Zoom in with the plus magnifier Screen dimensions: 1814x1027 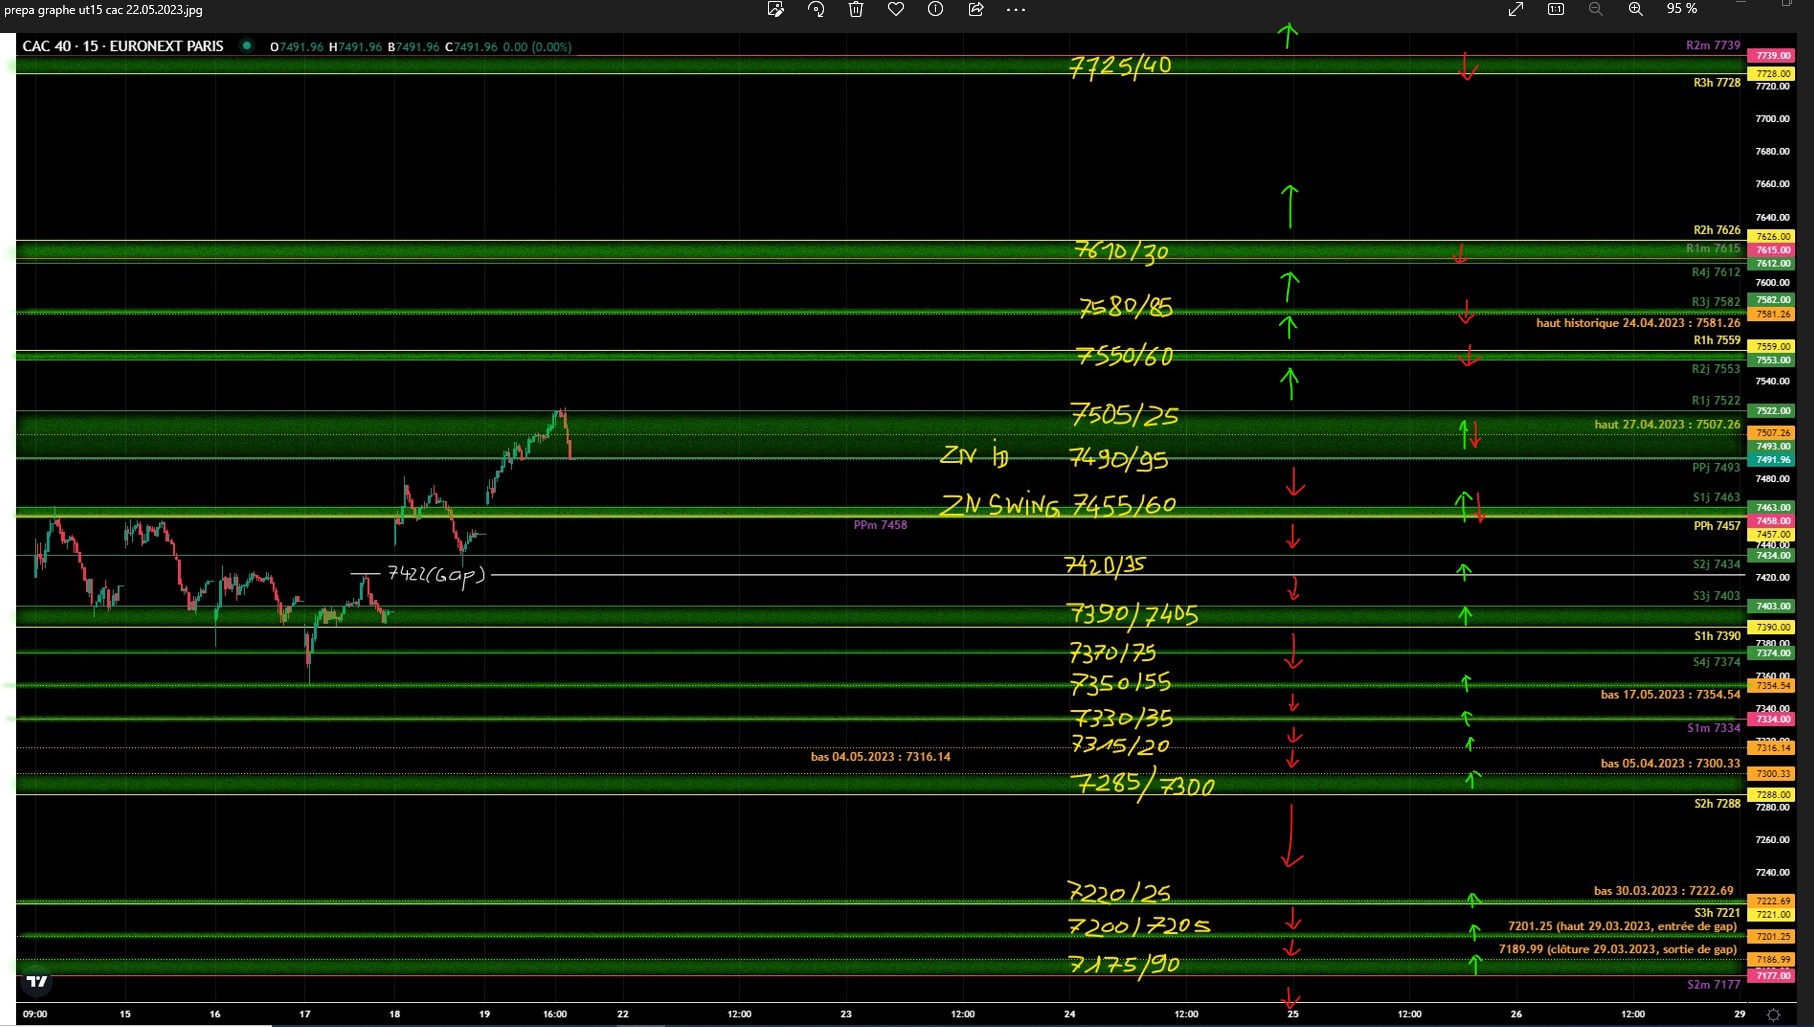(x=1636, y=9)
